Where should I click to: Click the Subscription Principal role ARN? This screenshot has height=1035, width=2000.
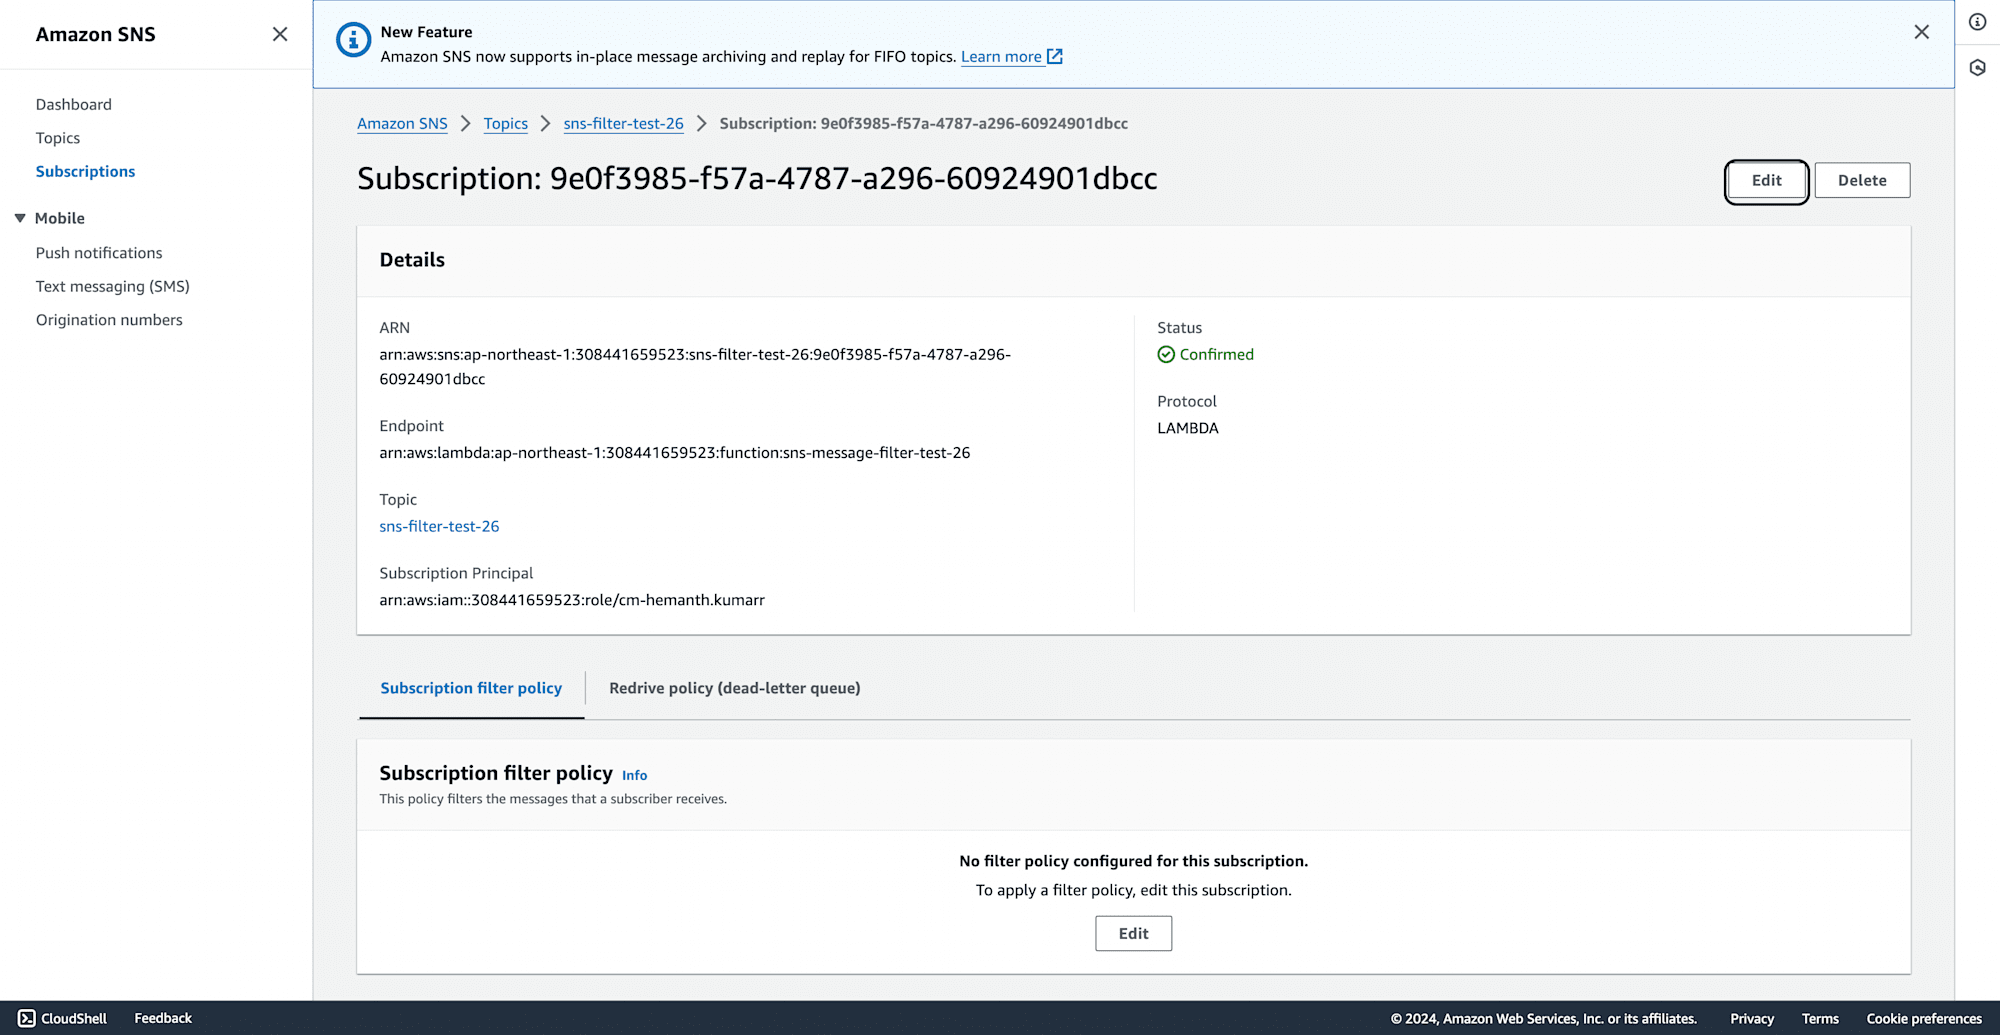[x=572, y=600]
